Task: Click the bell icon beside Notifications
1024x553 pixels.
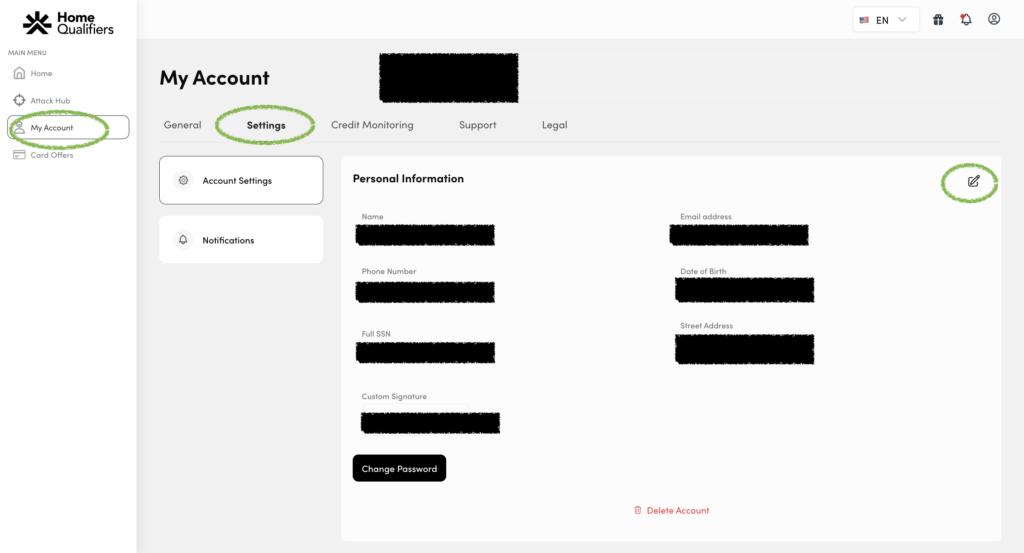Action: click(x=182, y=240)
